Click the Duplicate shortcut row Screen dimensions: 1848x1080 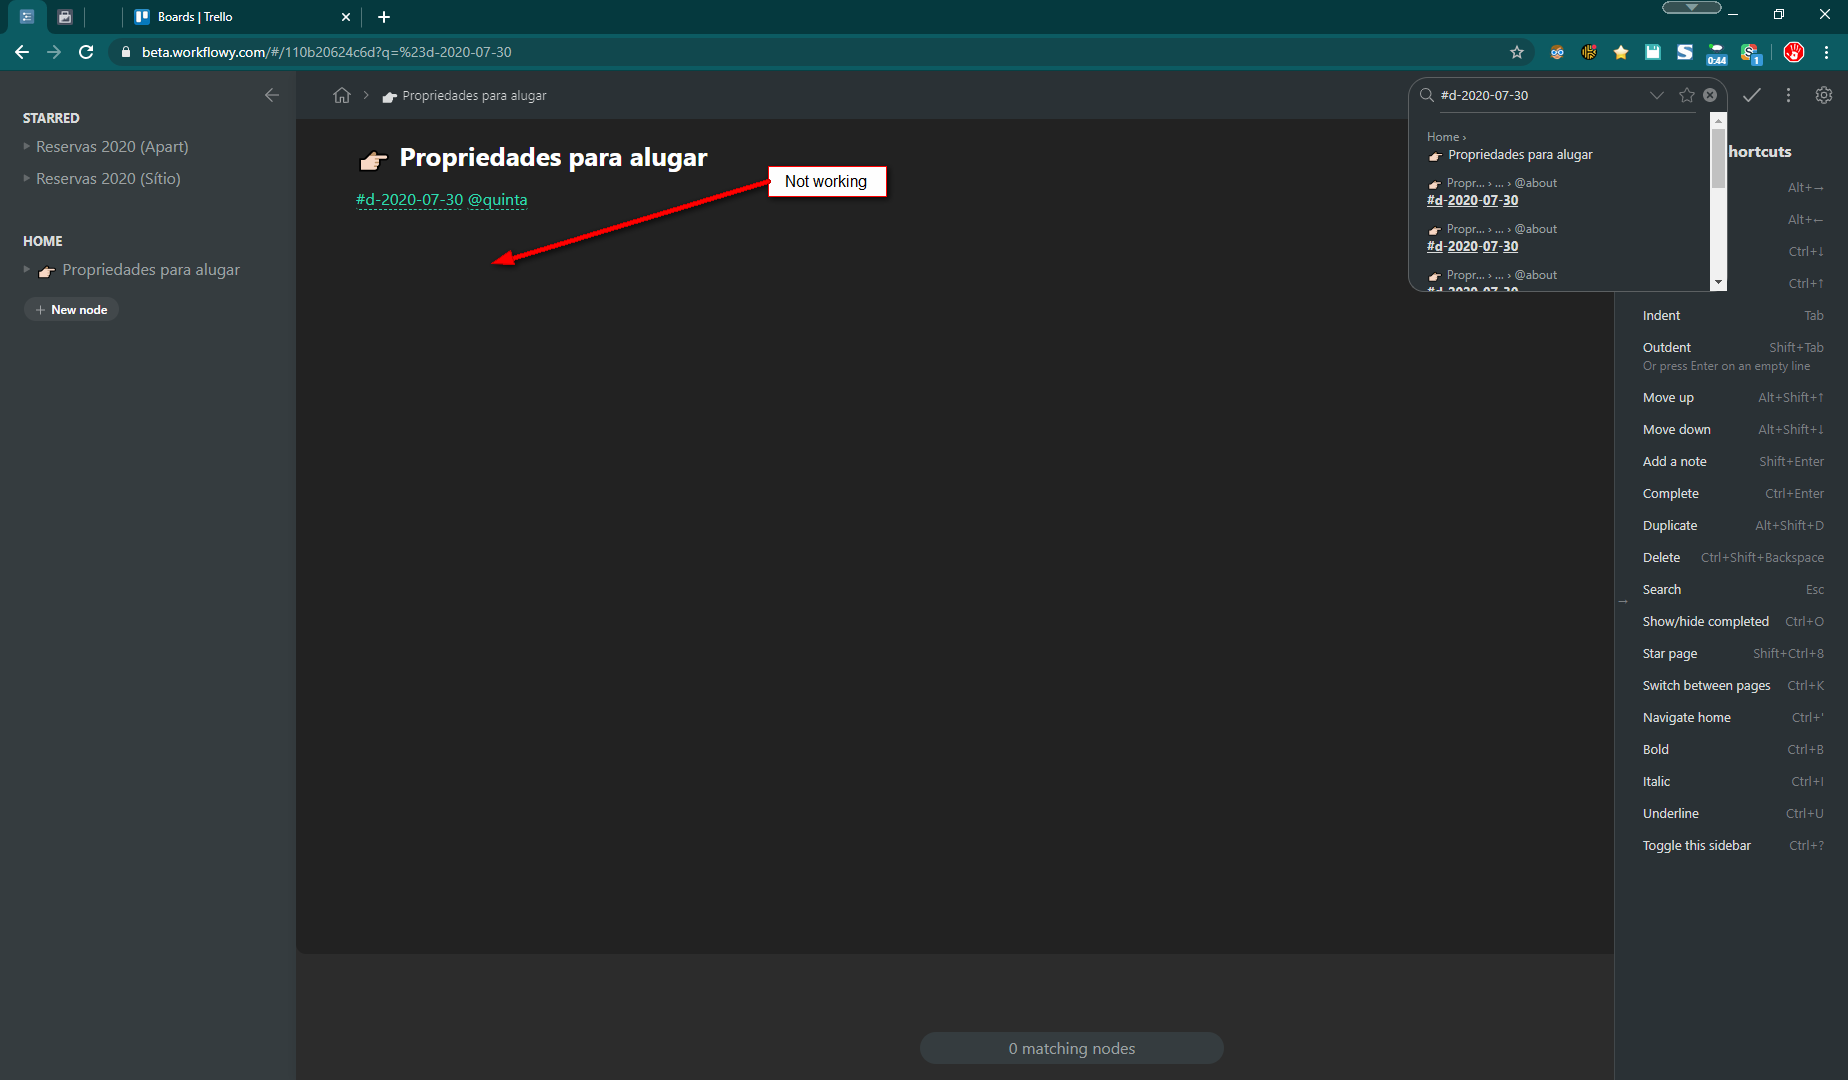coord(1733,526)
